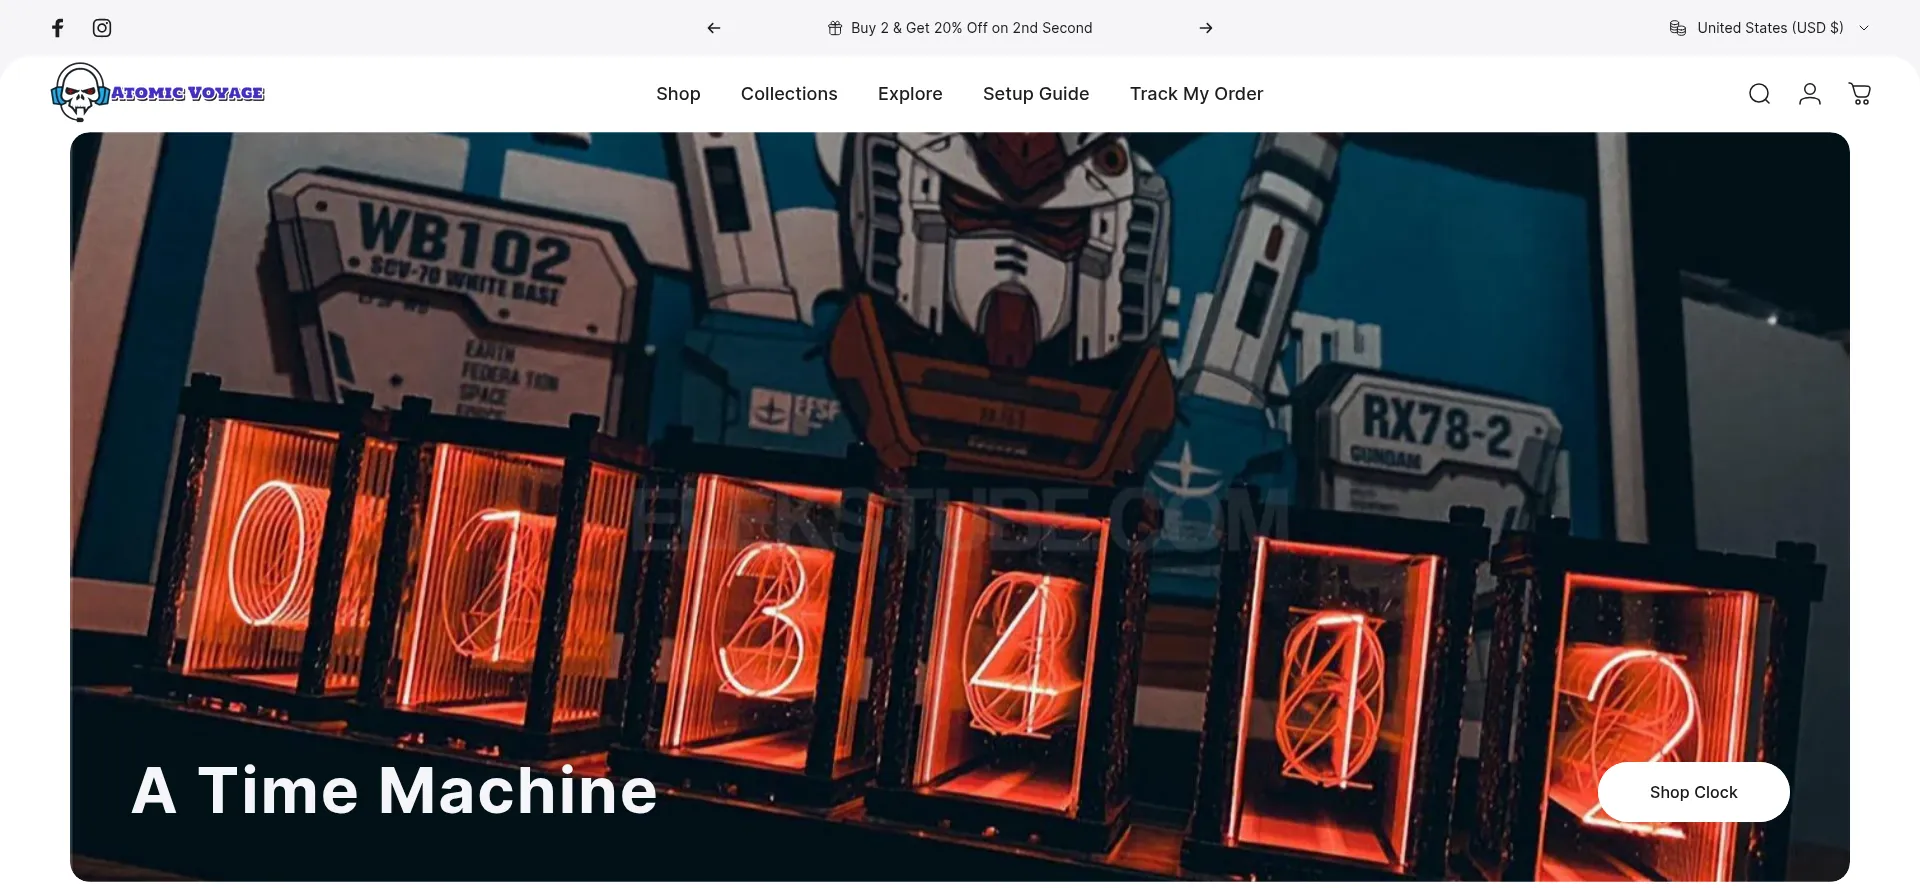Open the United States (USD $) currency selector
The height and width of the screenshot is (888, 1920).
1769,28
